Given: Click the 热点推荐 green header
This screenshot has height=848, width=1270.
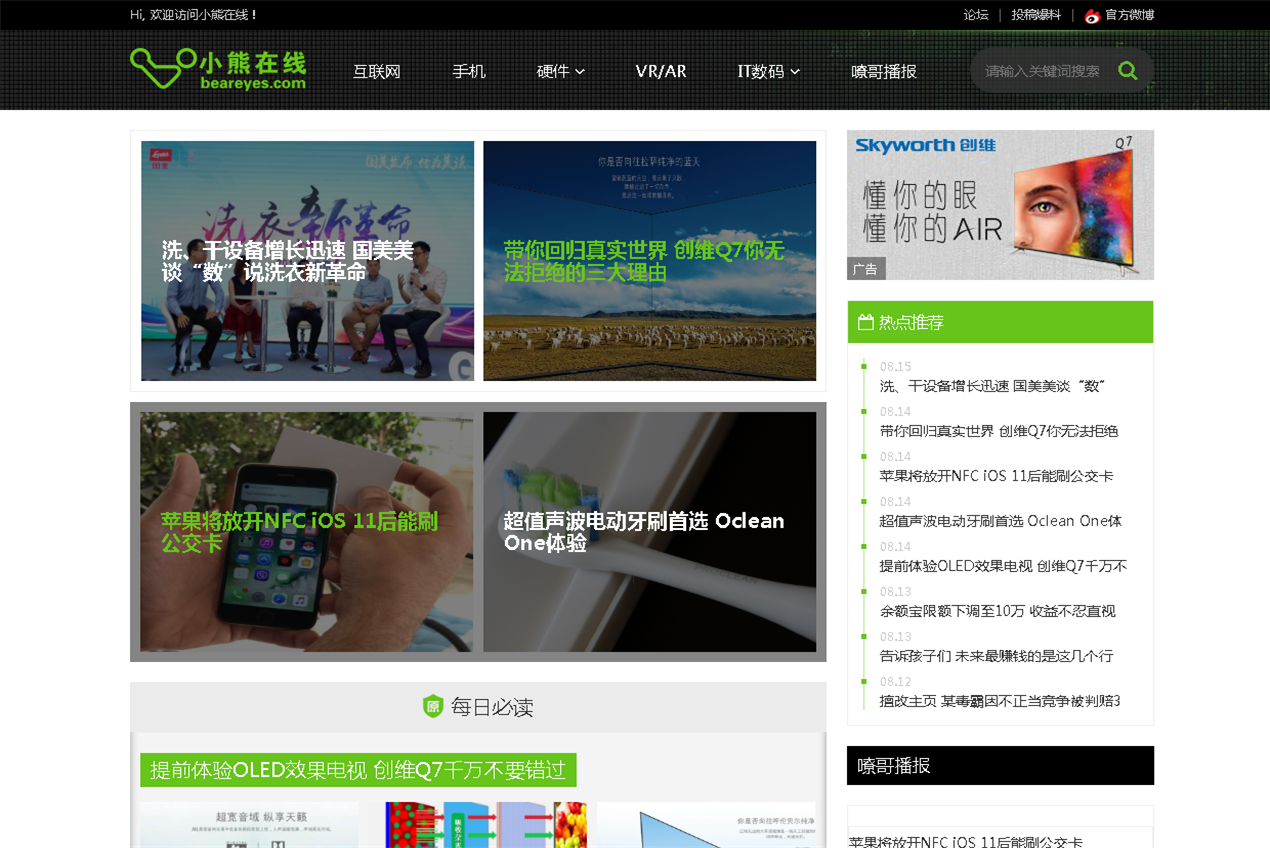Looking at the screenshot, I should [1000, 322].
